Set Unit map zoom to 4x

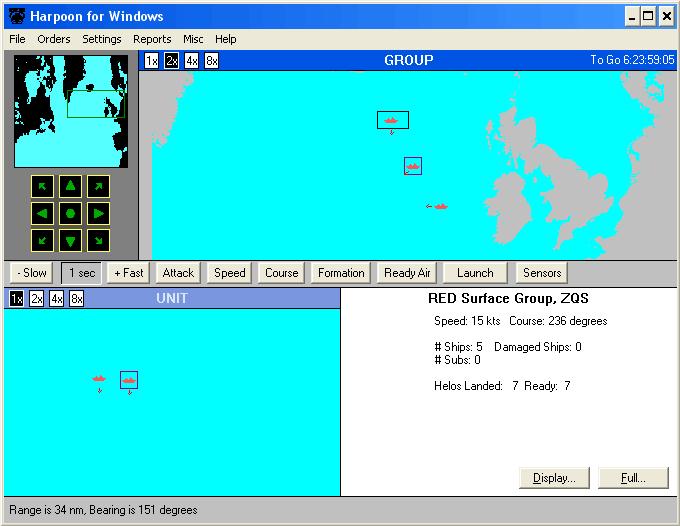point(56,298)
